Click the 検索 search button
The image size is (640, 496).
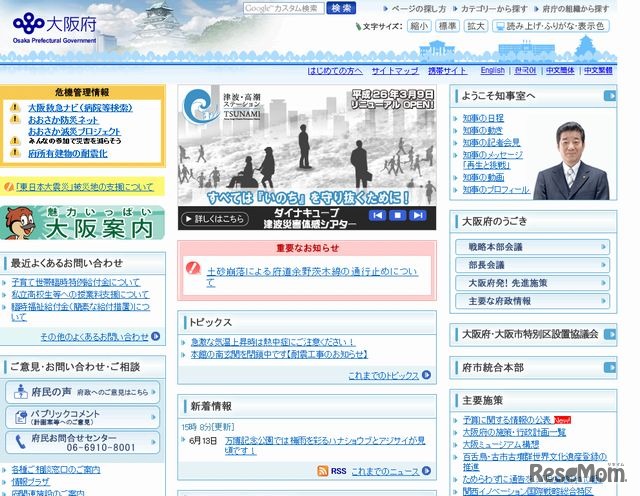coord(341,8)
